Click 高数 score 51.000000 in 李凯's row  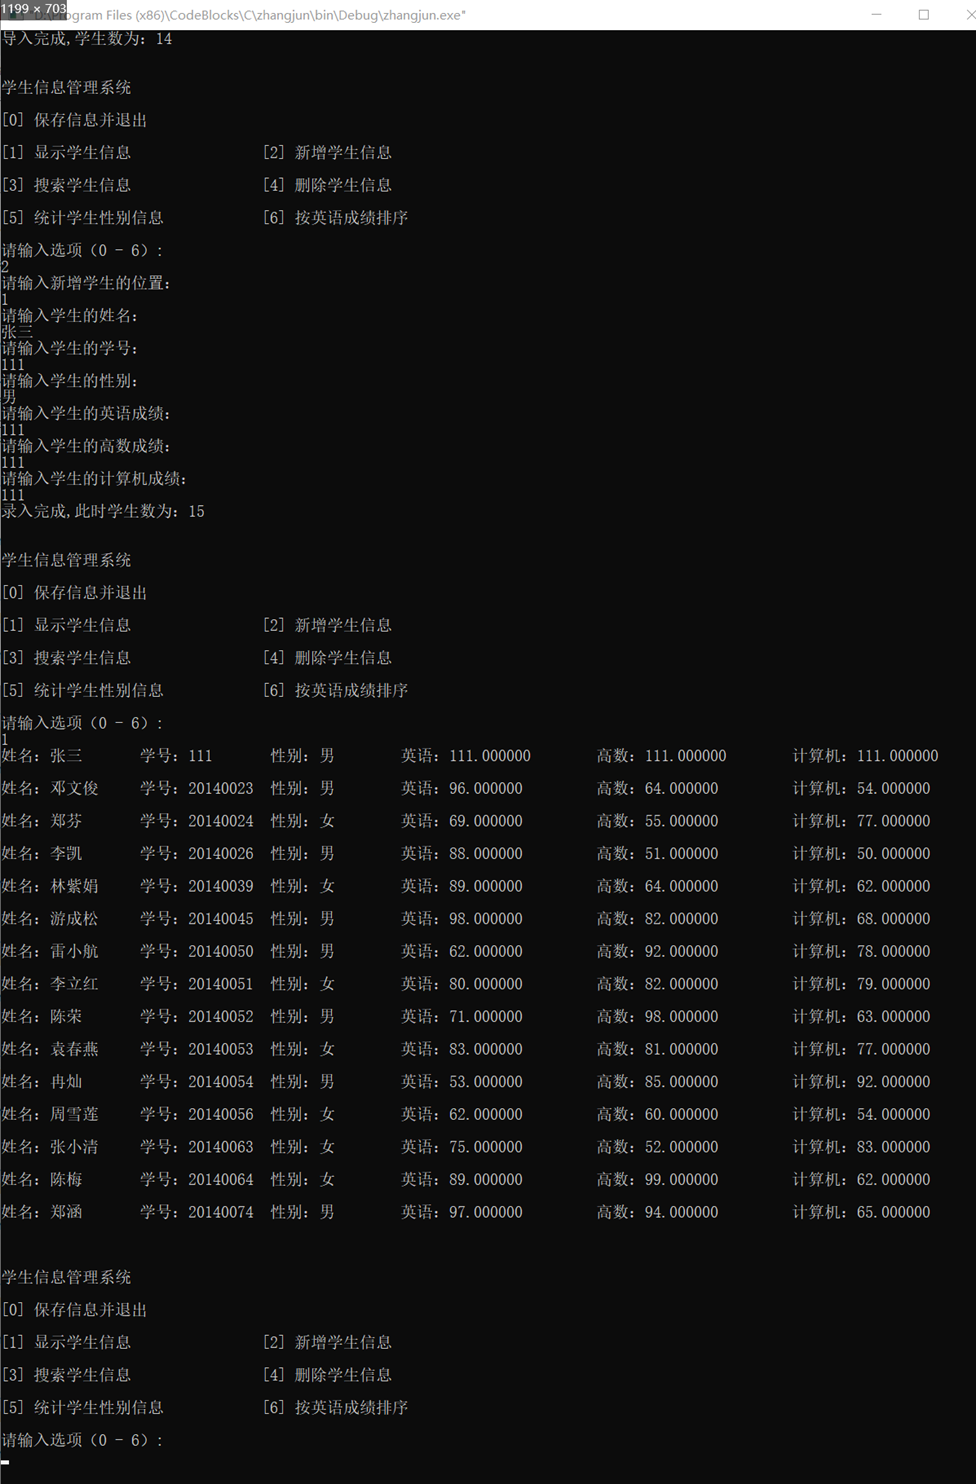(x=682, y=854)
